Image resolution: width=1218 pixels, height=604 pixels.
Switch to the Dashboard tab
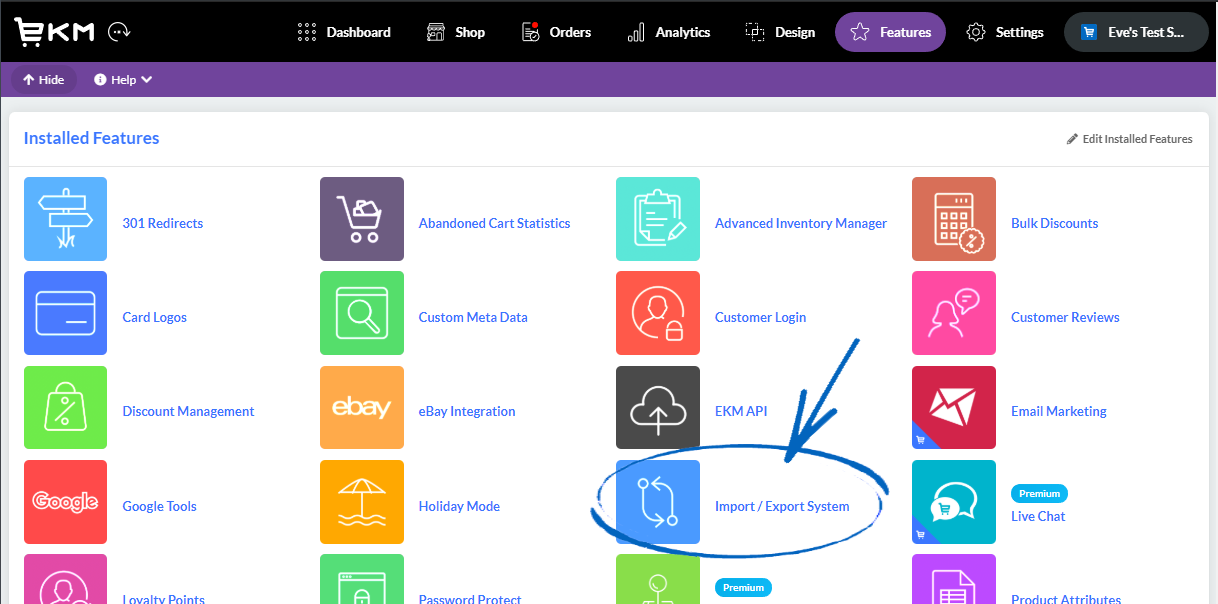[x=344, y=32]
